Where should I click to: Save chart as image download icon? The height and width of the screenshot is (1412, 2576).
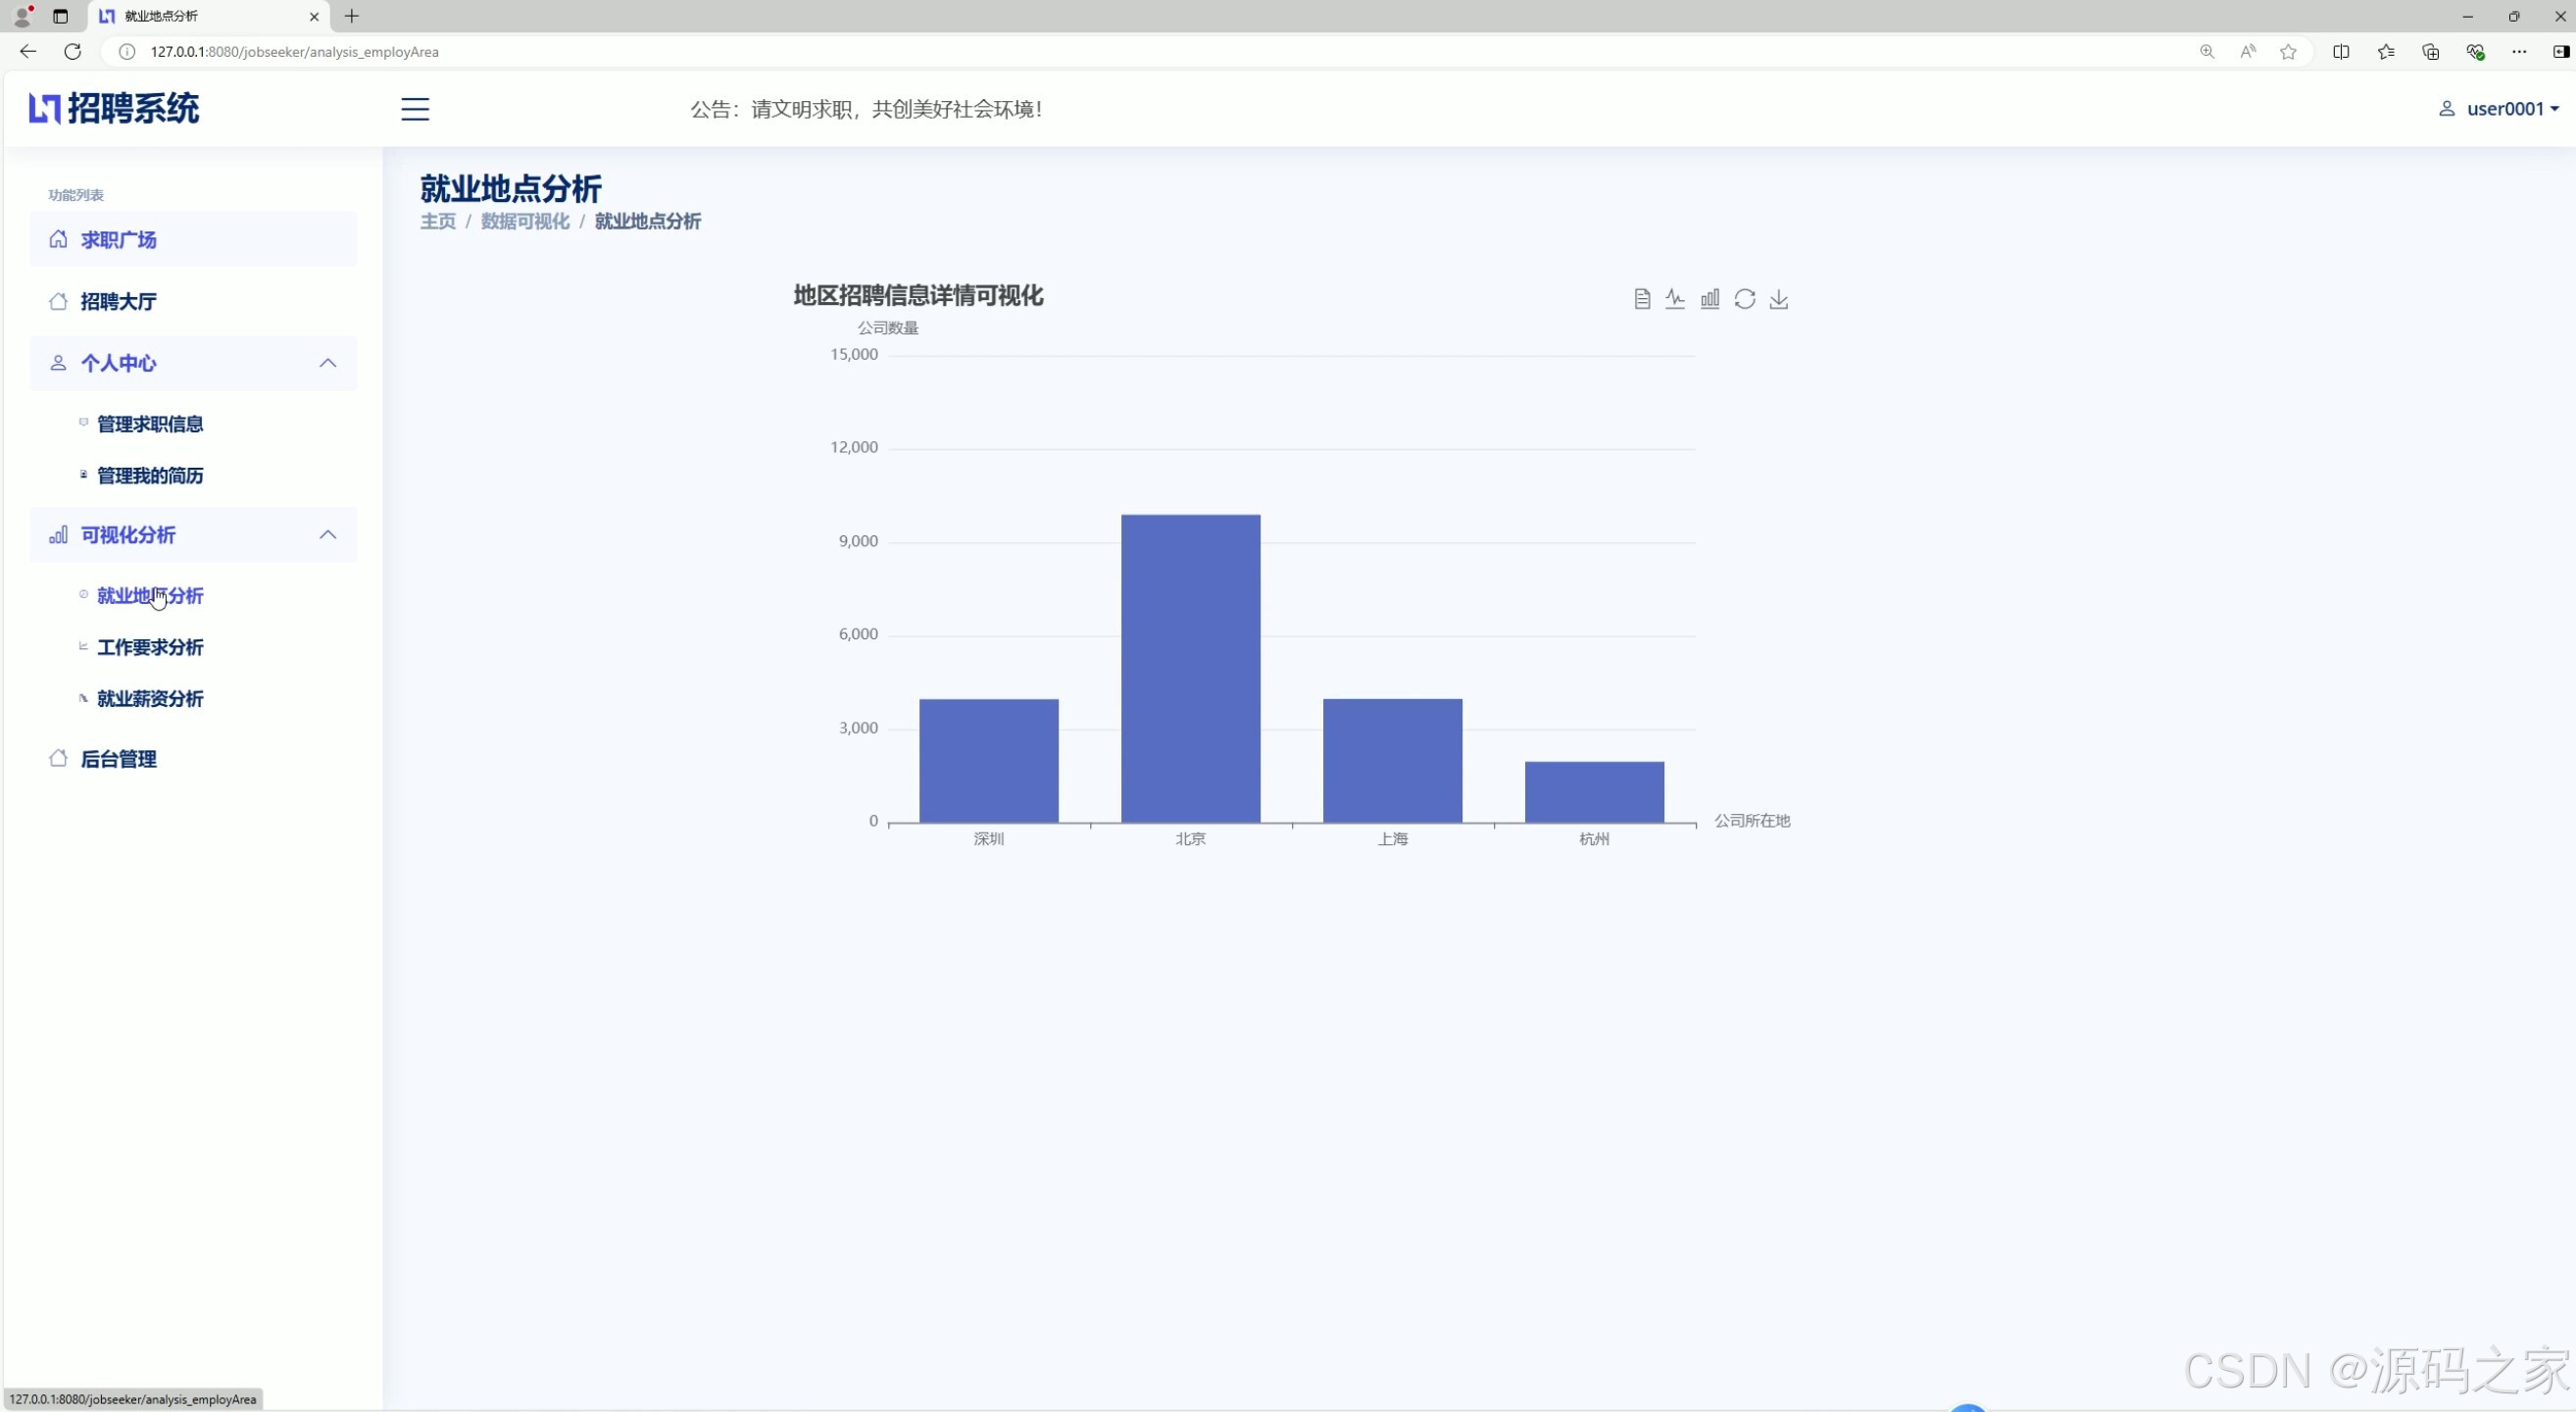(1779, 299)
